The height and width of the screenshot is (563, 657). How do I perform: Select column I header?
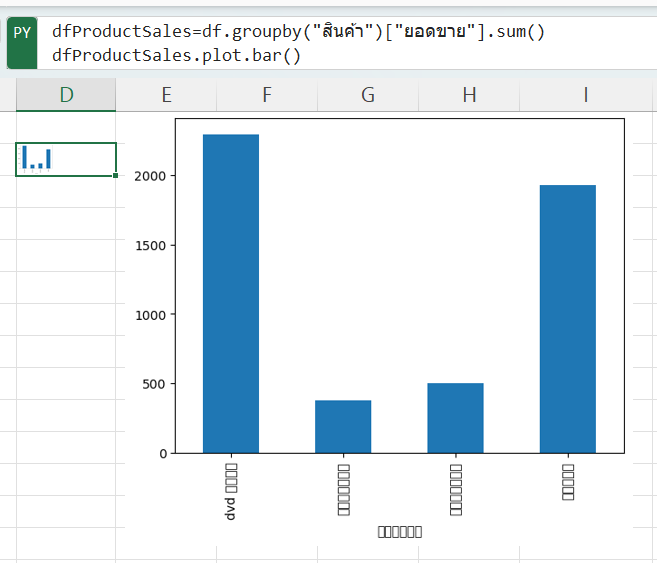point(586,95)
